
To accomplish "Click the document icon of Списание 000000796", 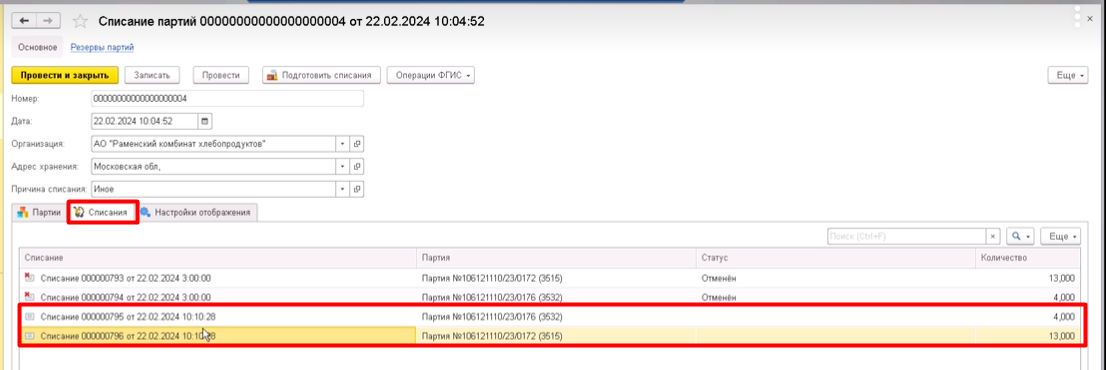I will coord(30,336).
